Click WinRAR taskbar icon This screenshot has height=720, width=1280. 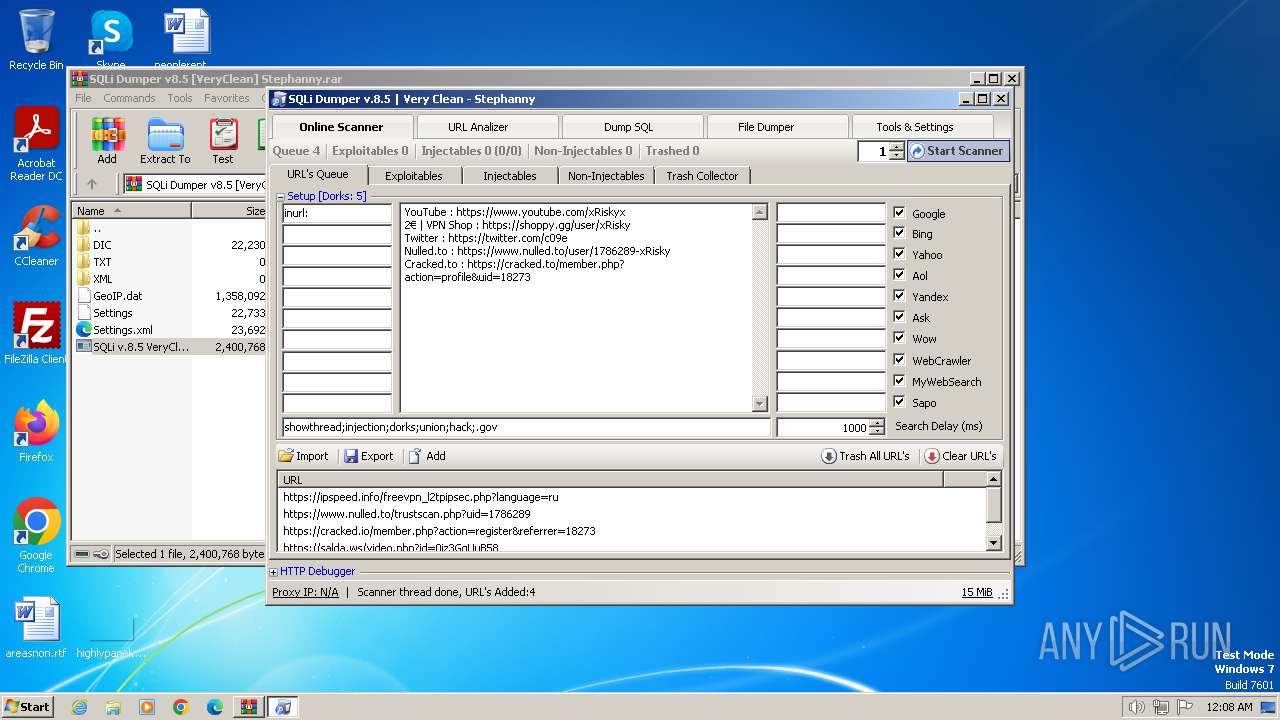coord(249,707)
